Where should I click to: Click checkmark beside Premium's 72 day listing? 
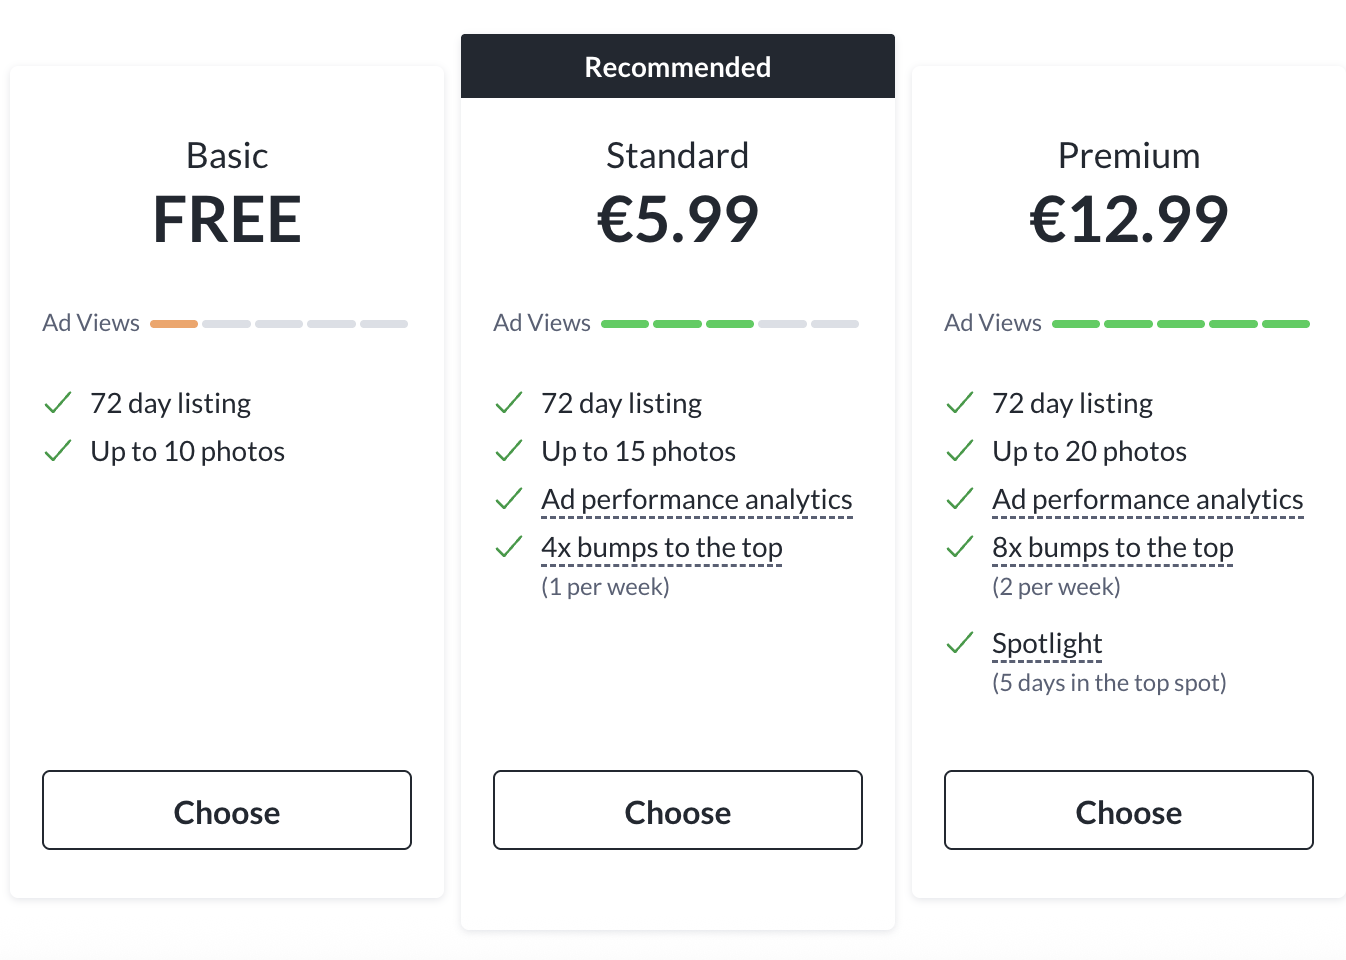tap(960, 403)
